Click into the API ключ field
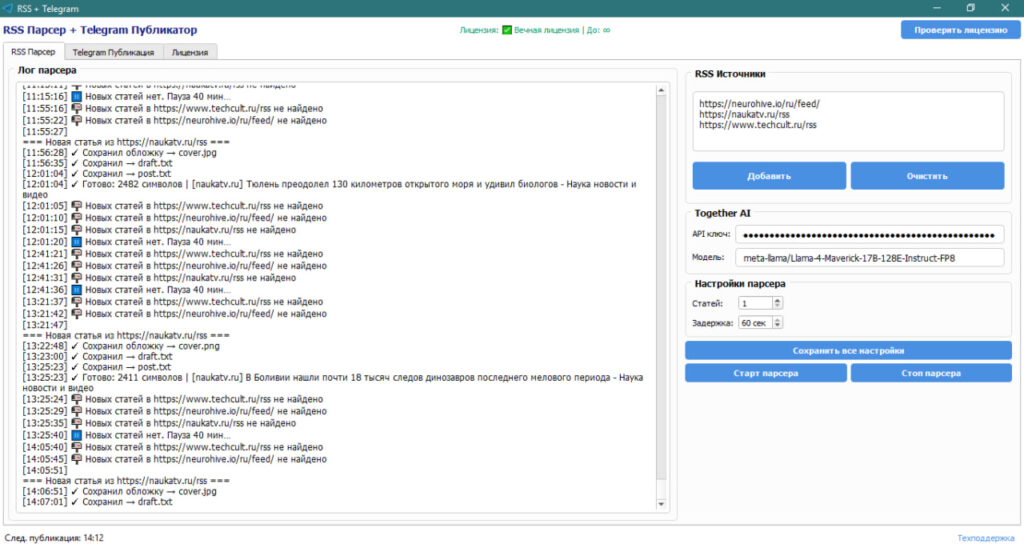 (868, 235)
